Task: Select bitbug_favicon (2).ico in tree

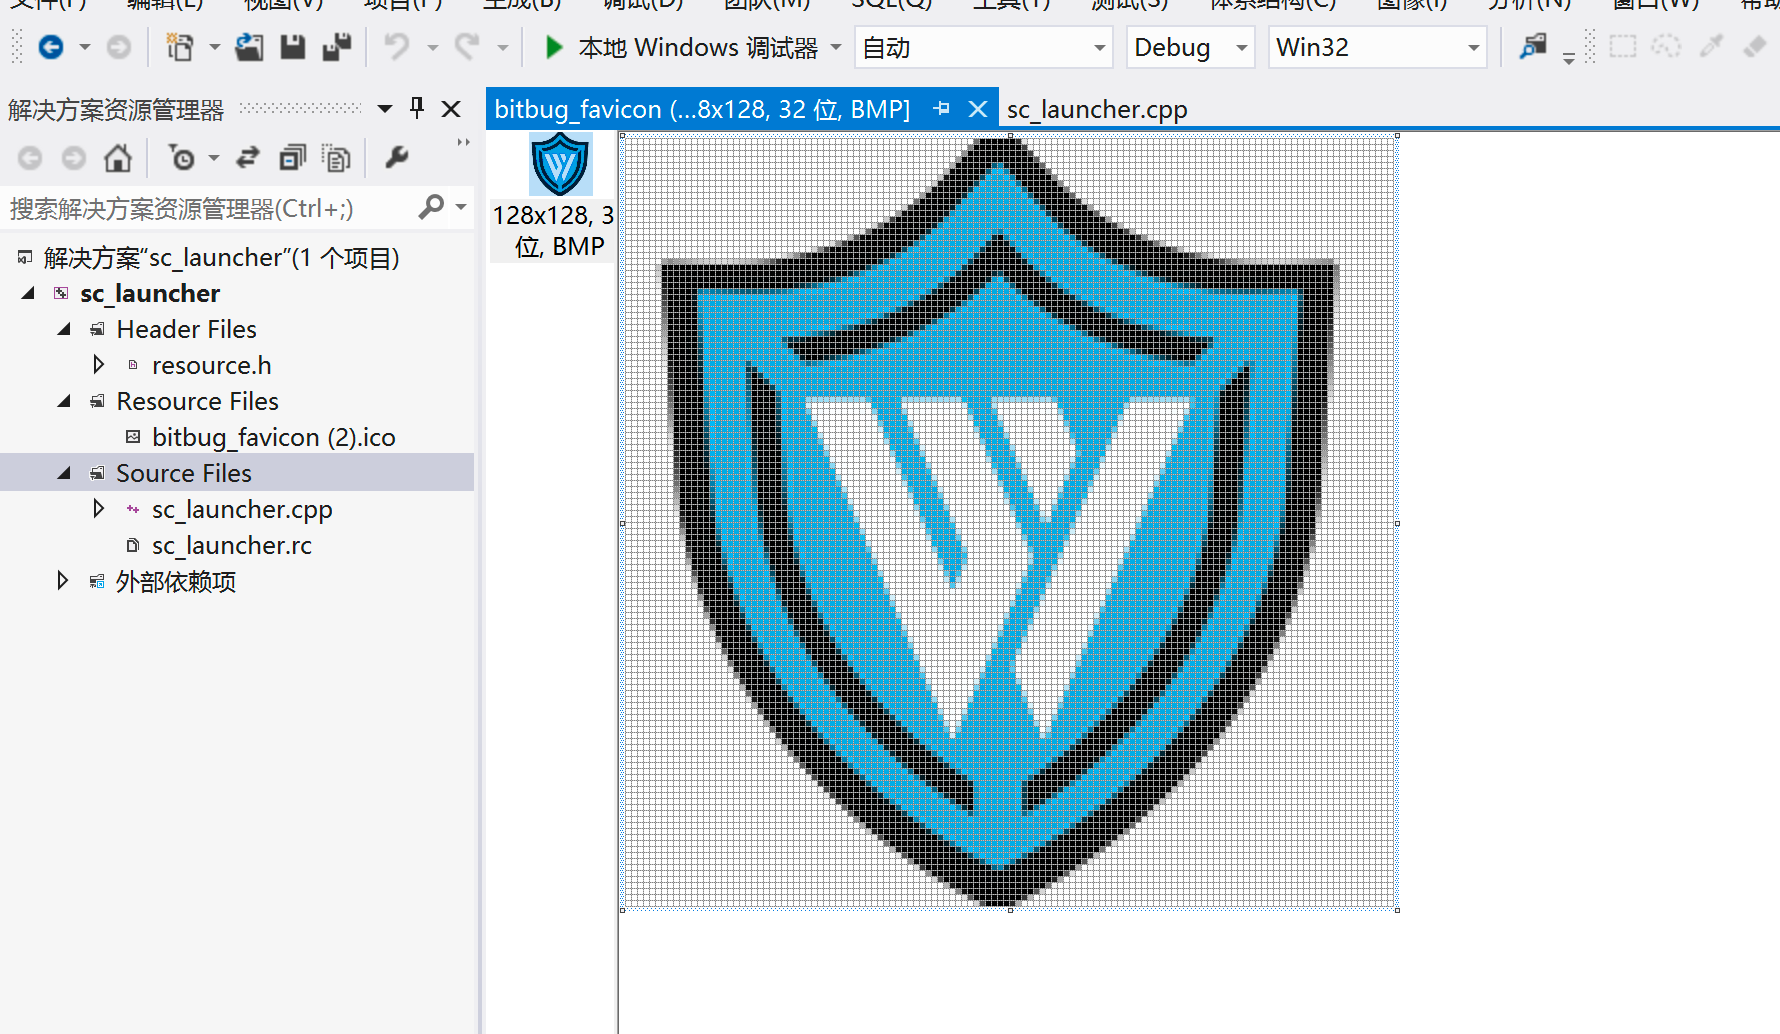Action: tap(273, 437)
